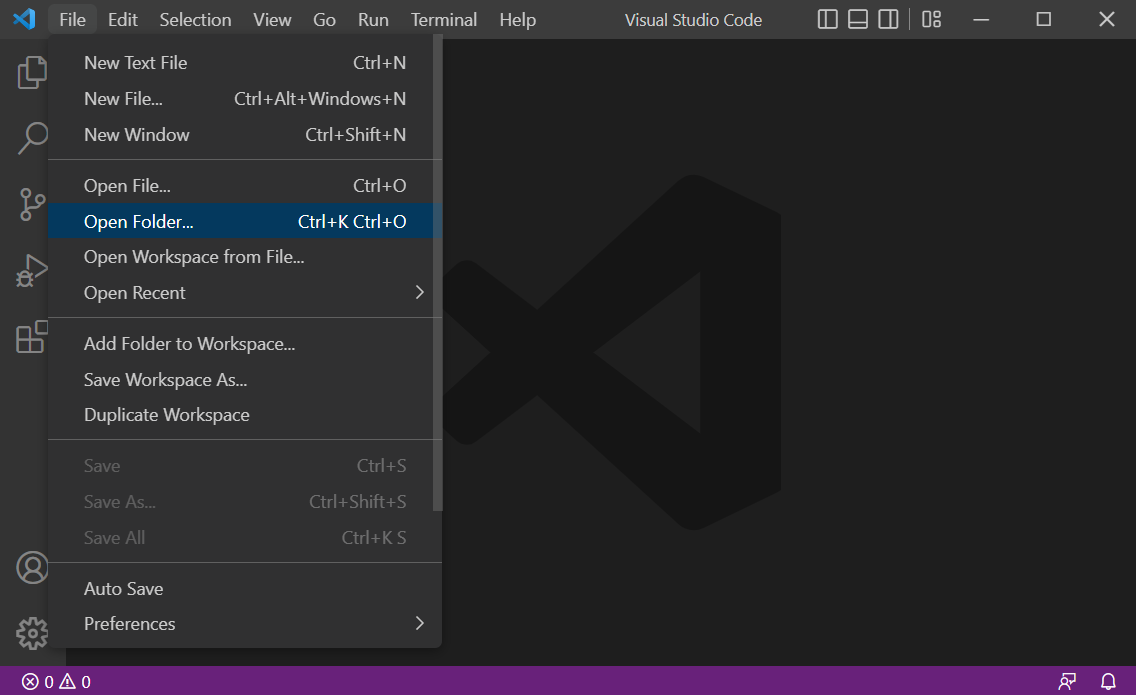Click New Text File menu entry
This screenshot has height=695, width=1136.
(136, 63)
